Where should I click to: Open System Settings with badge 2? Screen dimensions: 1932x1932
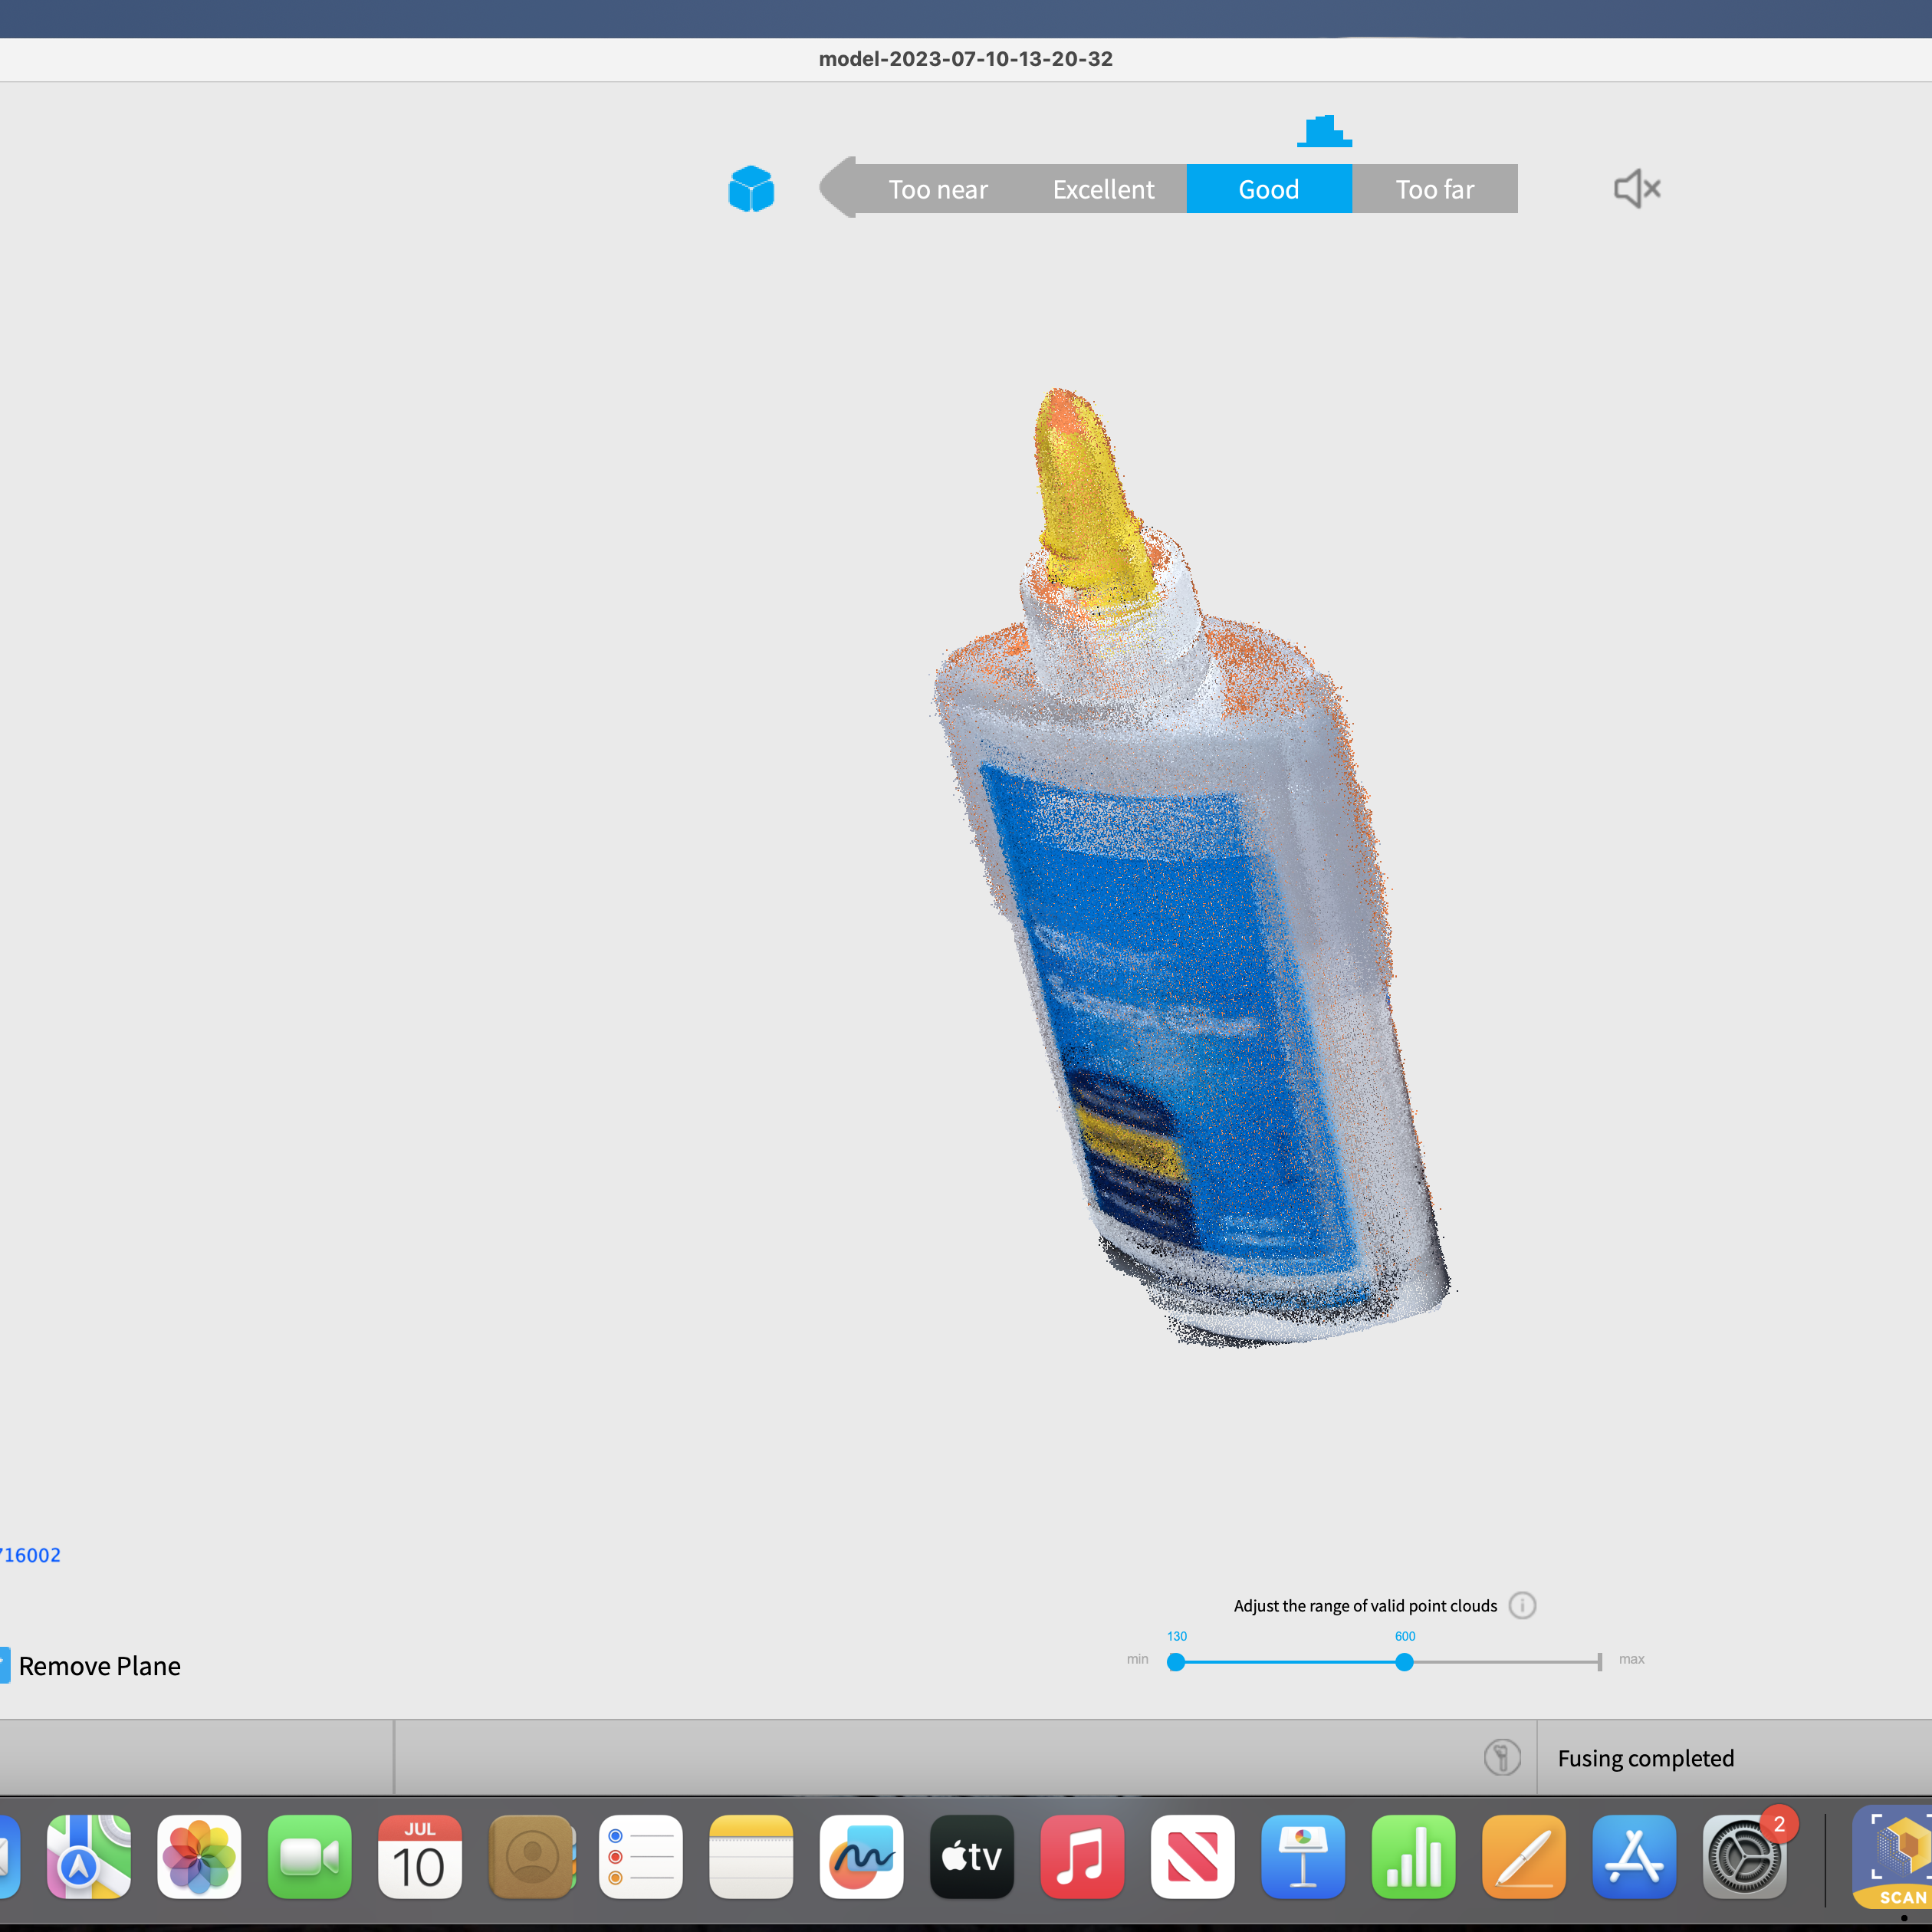(1744, 1856)
